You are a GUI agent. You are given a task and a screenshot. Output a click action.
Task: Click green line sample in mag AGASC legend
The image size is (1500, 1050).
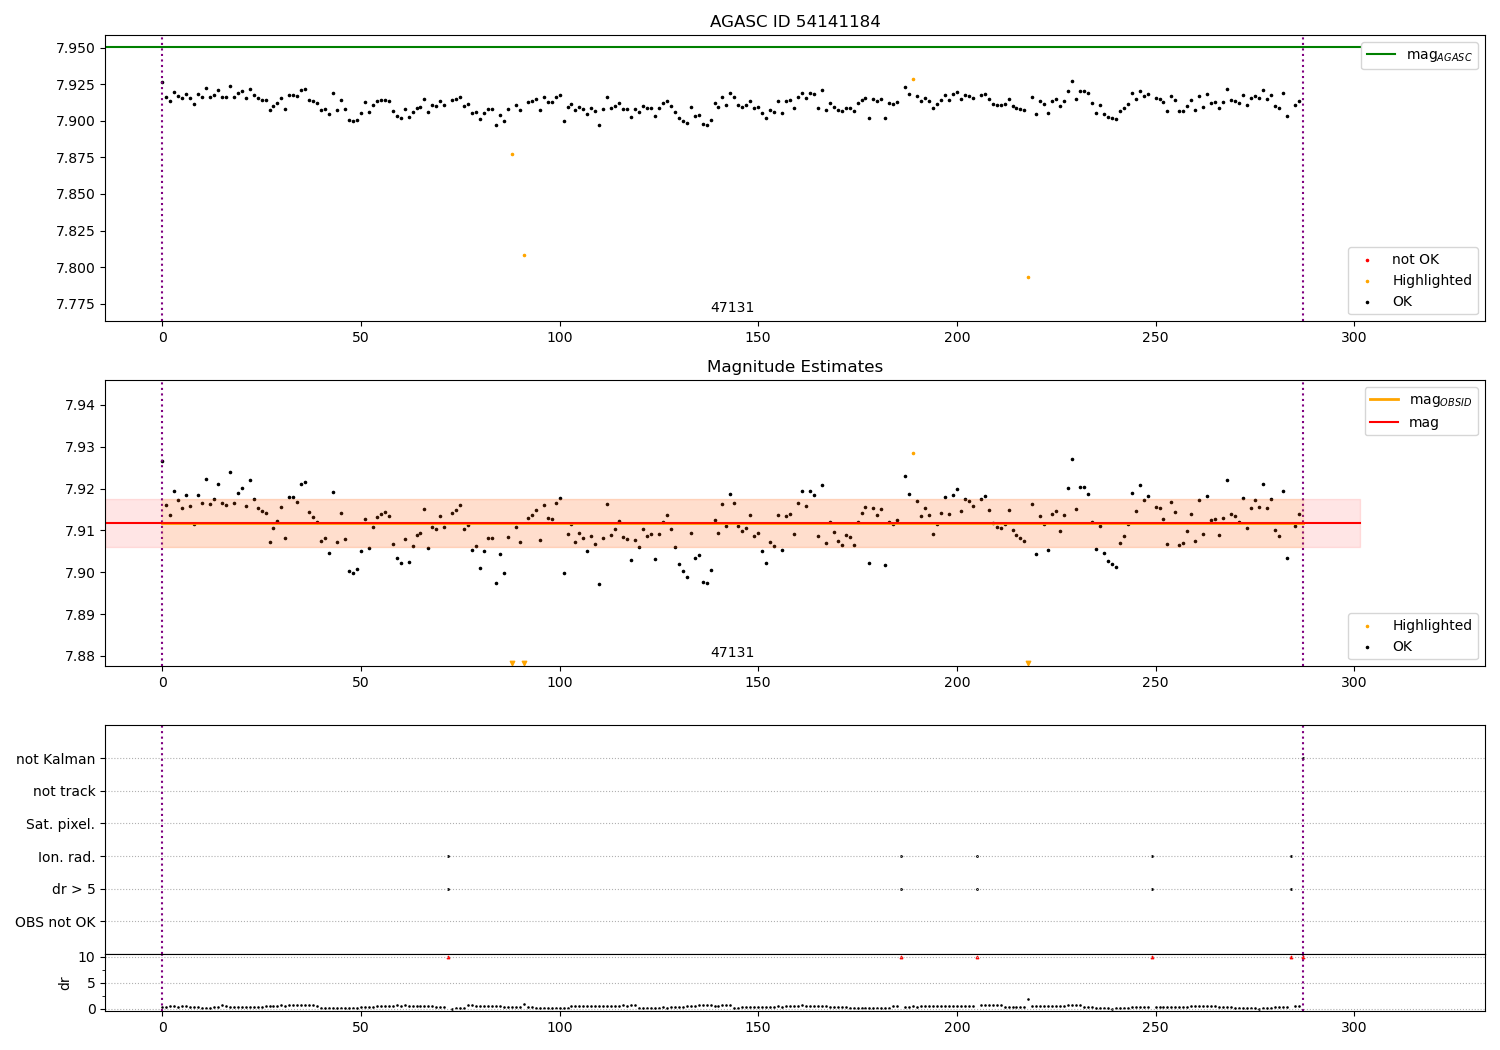[1382, 55]
